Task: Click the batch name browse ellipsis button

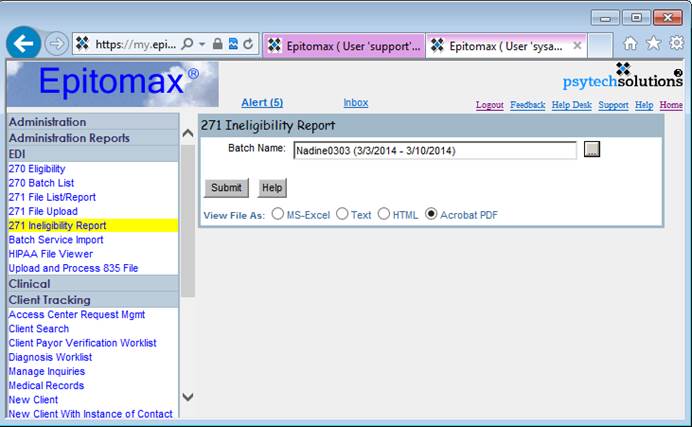Action: pyautogui.click(x=591, y=150)
